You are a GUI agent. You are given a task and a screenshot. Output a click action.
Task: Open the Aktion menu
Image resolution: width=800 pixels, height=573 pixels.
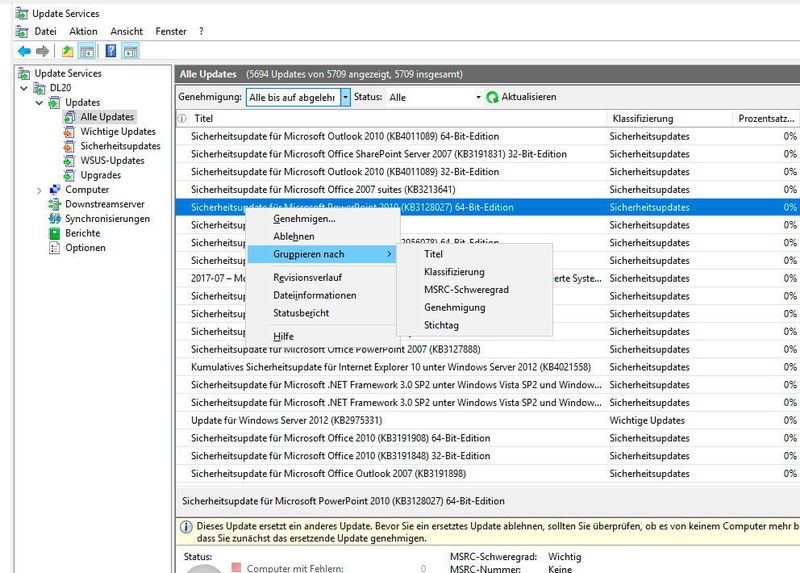83,32
